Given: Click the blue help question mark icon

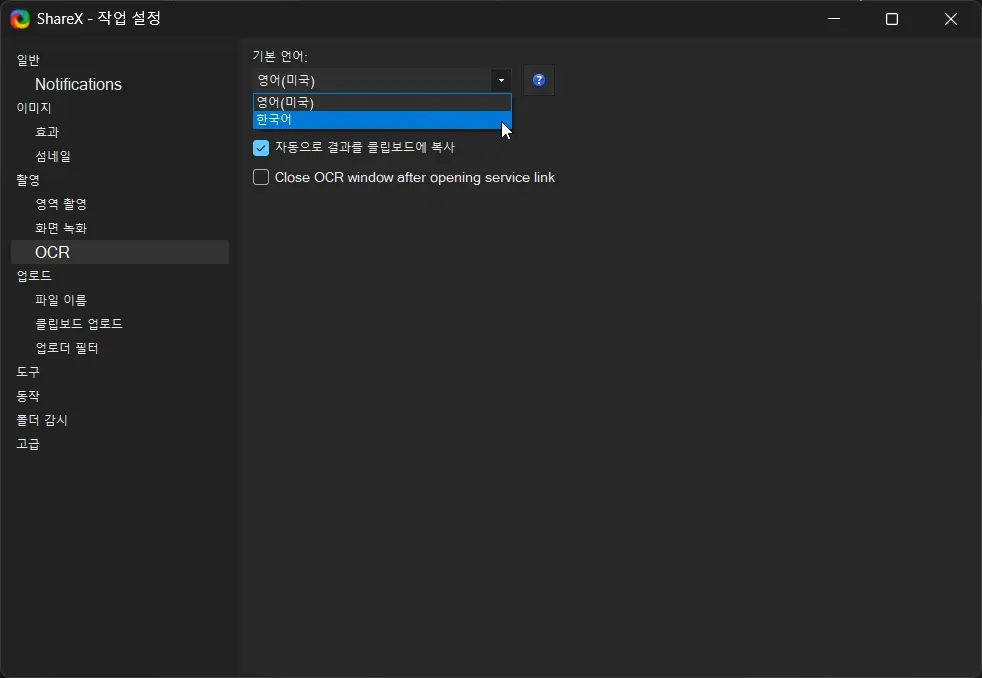Looking at the screenshot, I should coord(539,80).
